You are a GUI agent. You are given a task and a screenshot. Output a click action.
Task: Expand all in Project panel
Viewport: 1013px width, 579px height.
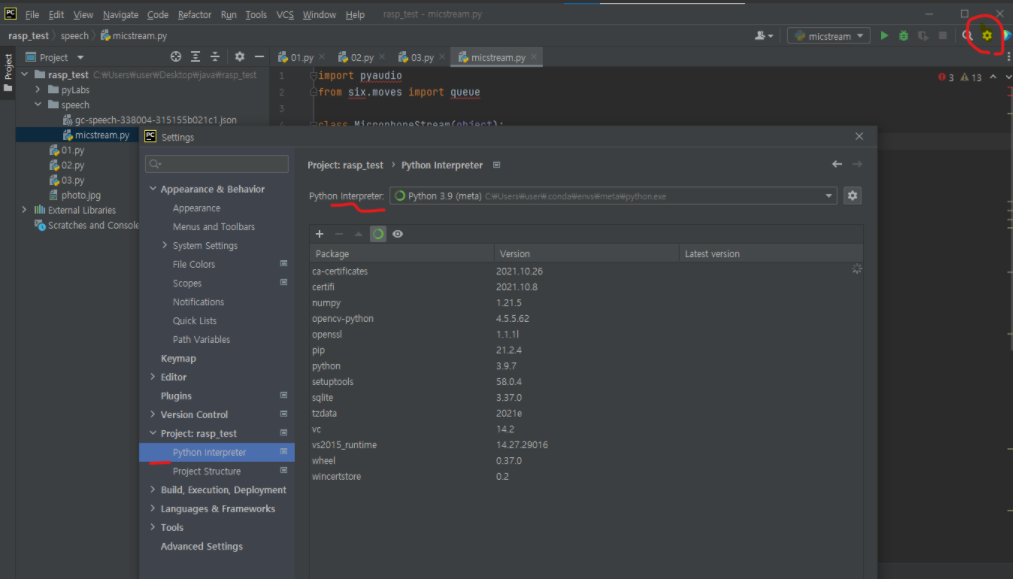tap(195, 57)
